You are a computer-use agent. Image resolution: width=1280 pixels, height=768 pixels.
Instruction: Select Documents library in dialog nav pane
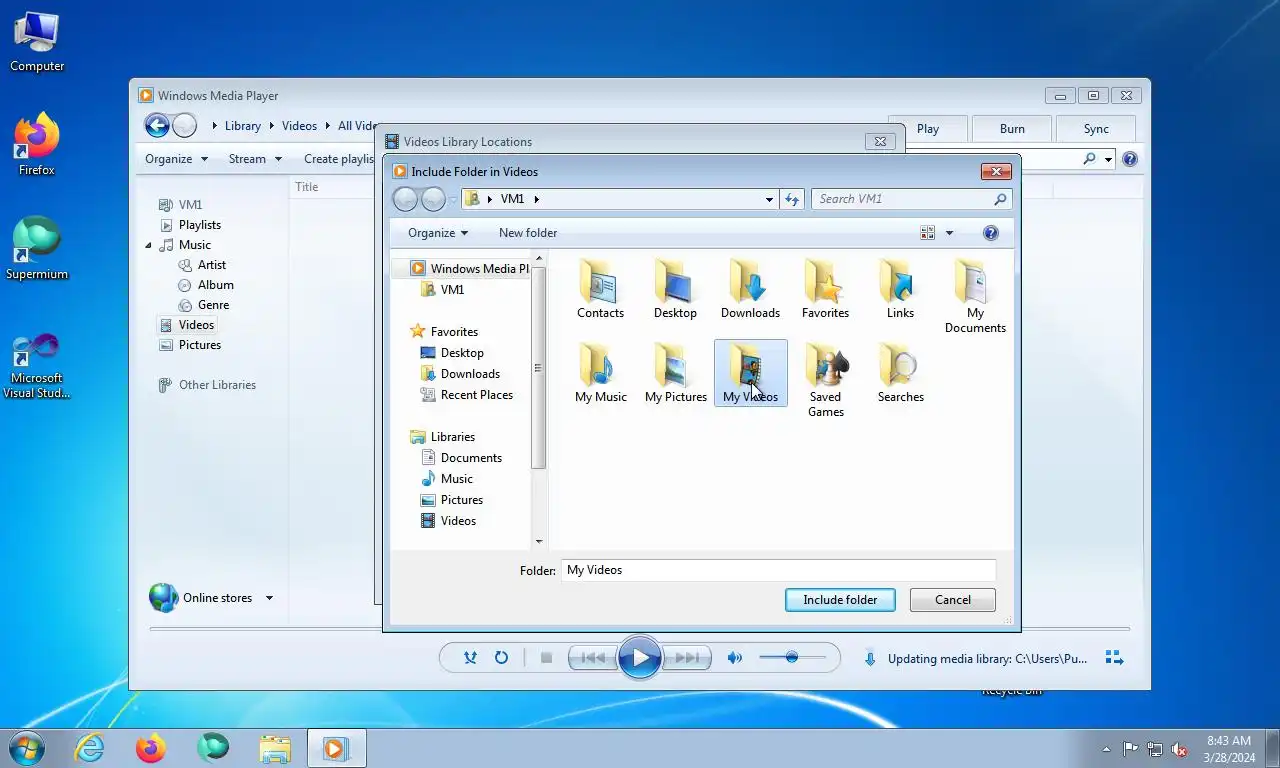pyautogui.click(x=461, y=458)
